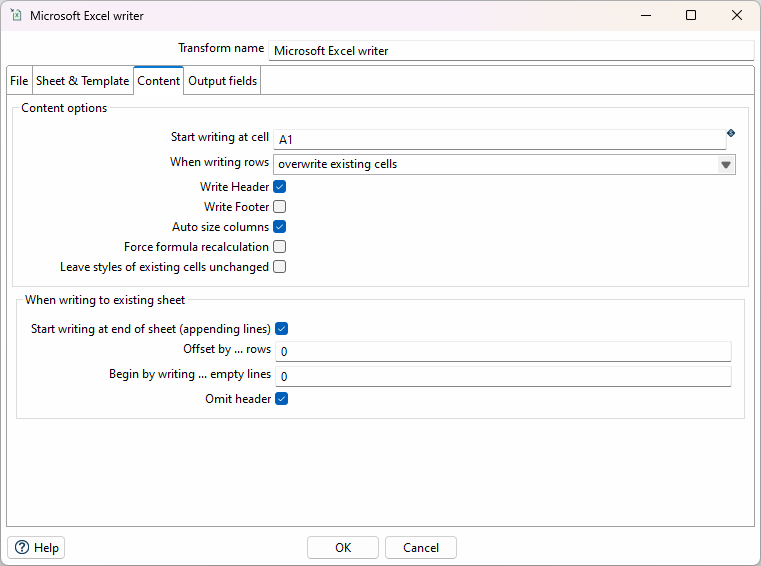Click the OK button
The height and width of the screenshot is (566, 761).
pyautogui.click(x=343, y=548)
